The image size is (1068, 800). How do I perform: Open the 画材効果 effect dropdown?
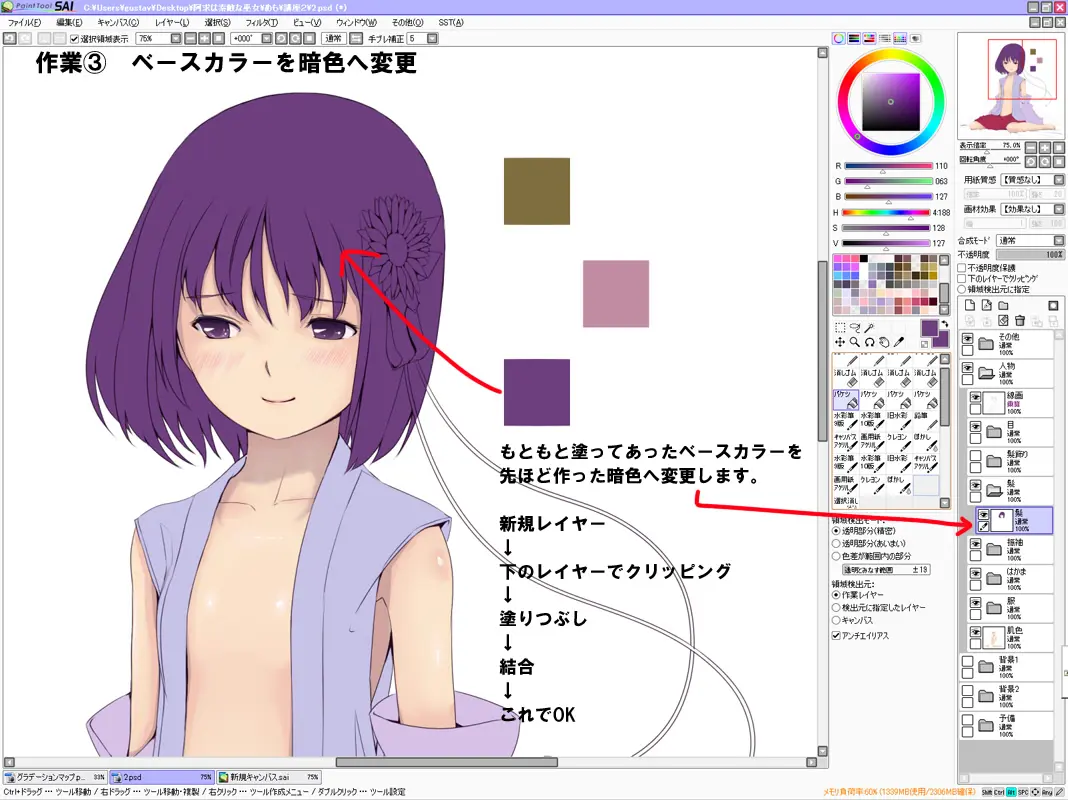coord(1058,209)
